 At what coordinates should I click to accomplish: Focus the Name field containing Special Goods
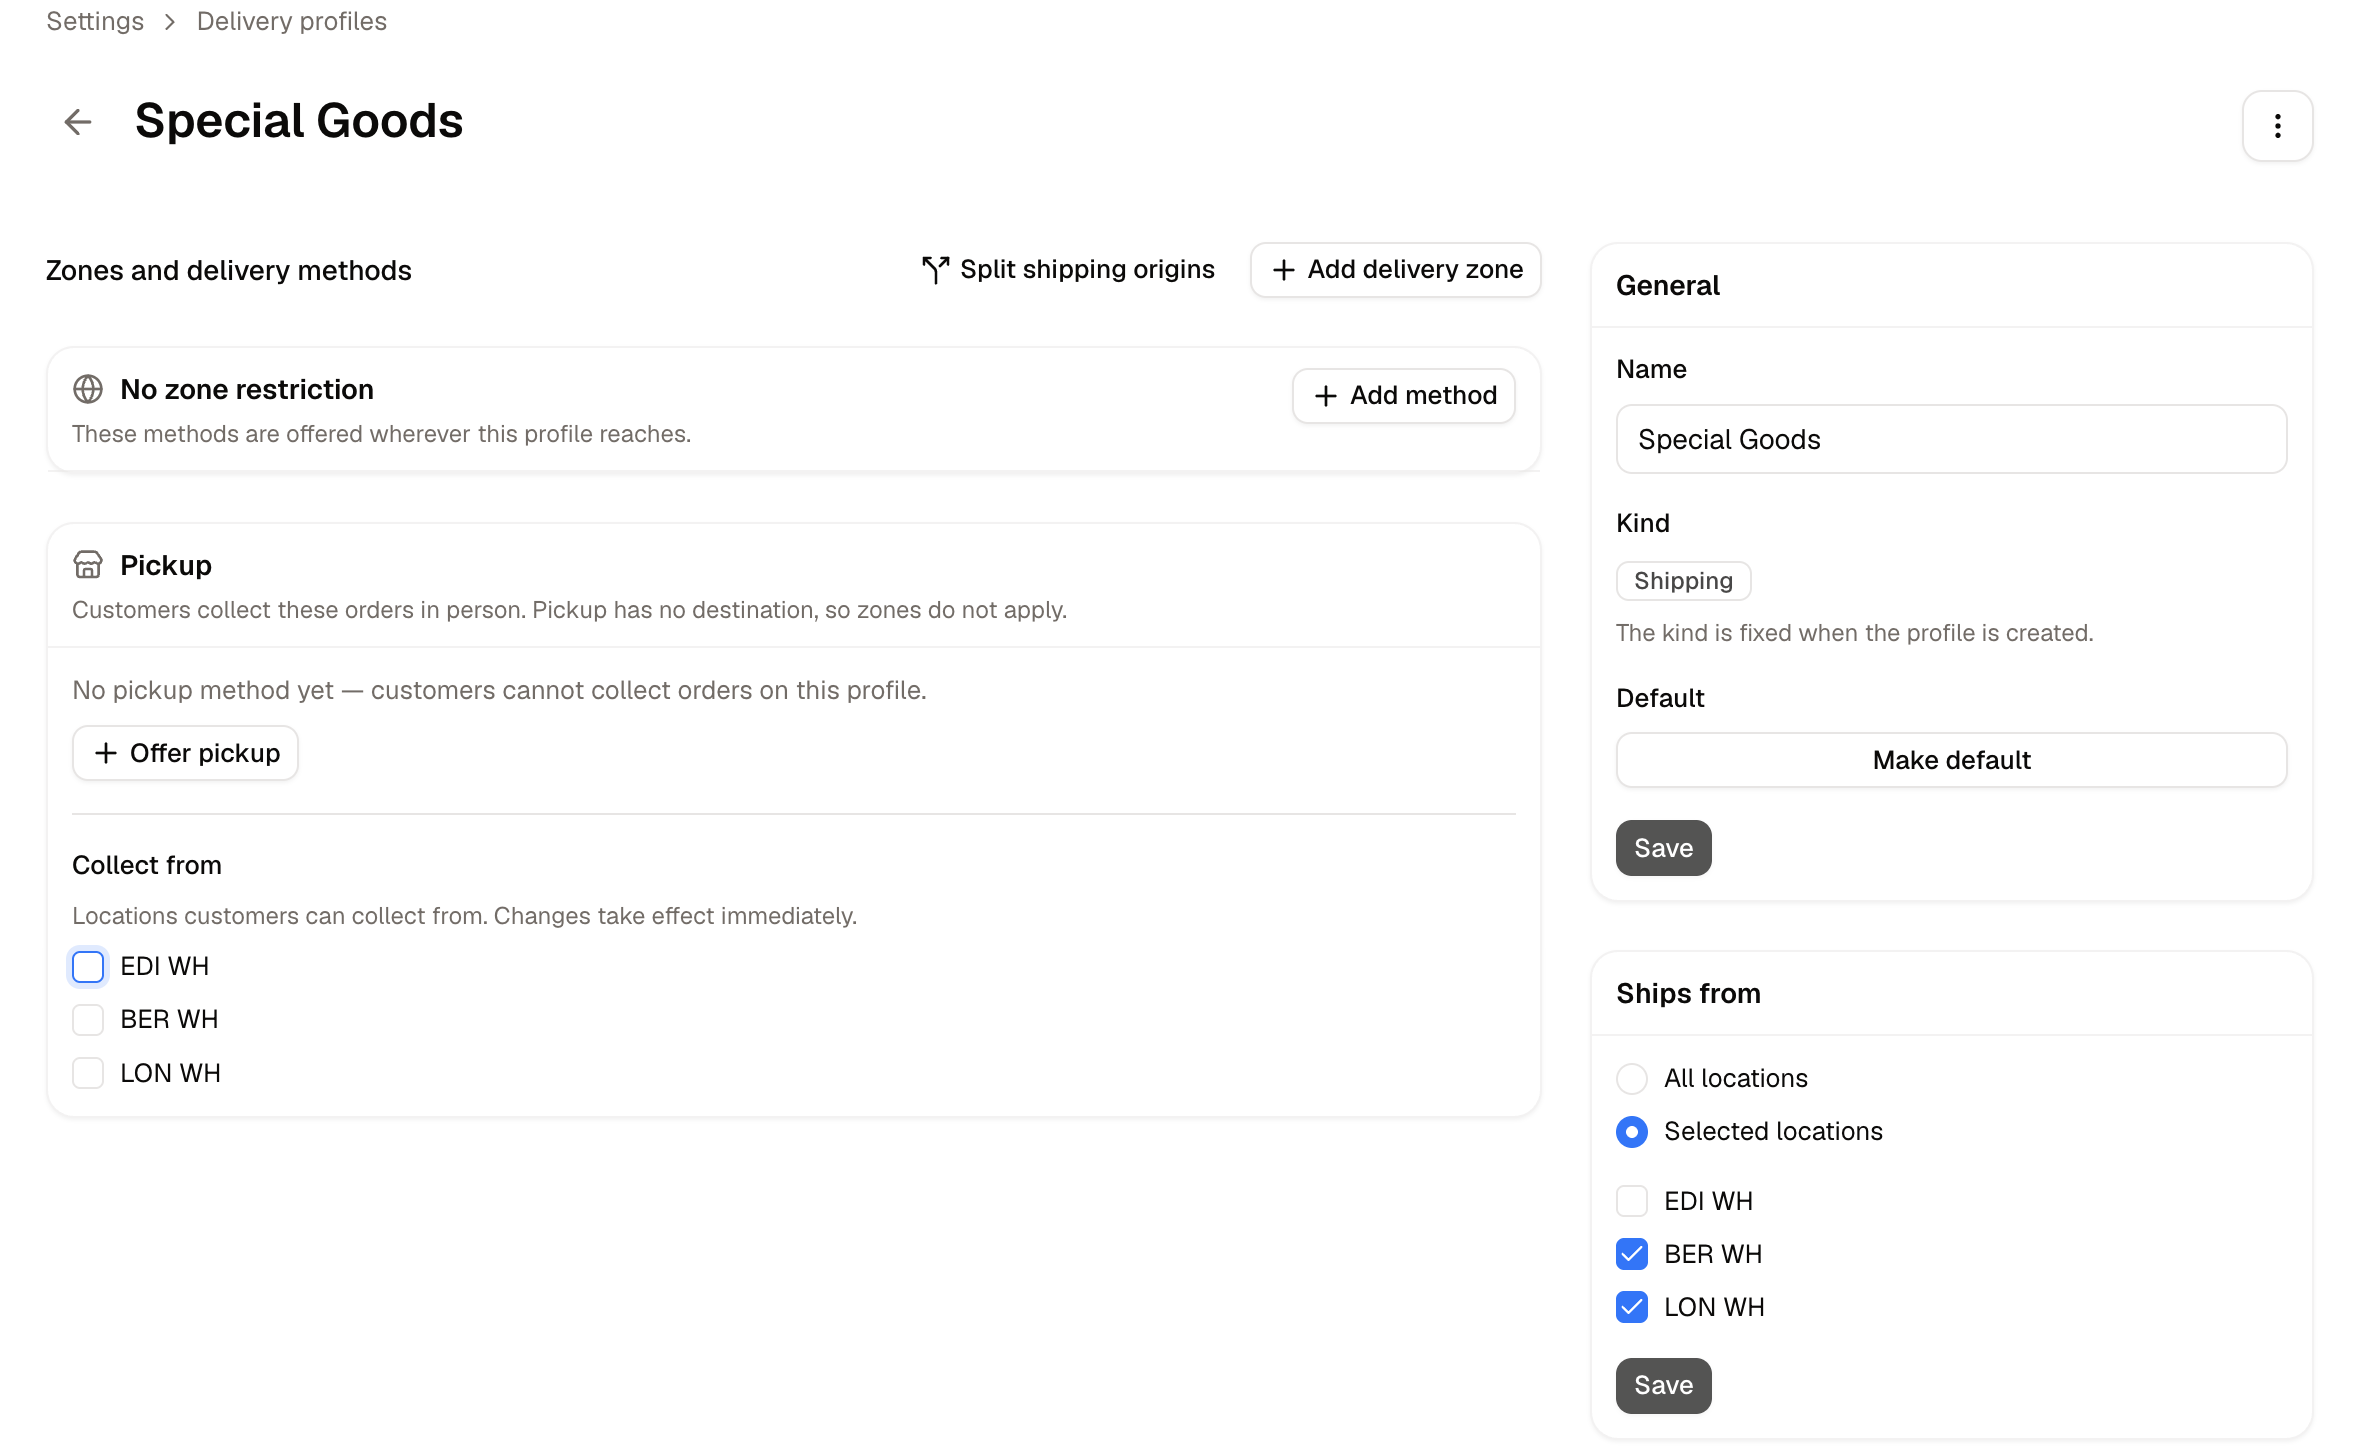coord(1951,439)
